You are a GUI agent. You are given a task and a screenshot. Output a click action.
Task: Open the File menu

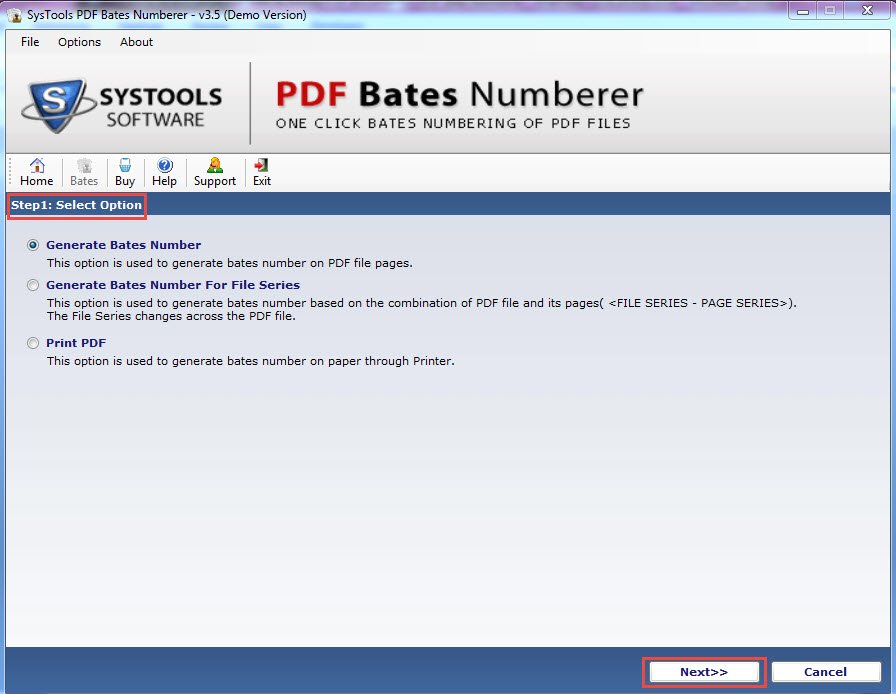[30, 42]
